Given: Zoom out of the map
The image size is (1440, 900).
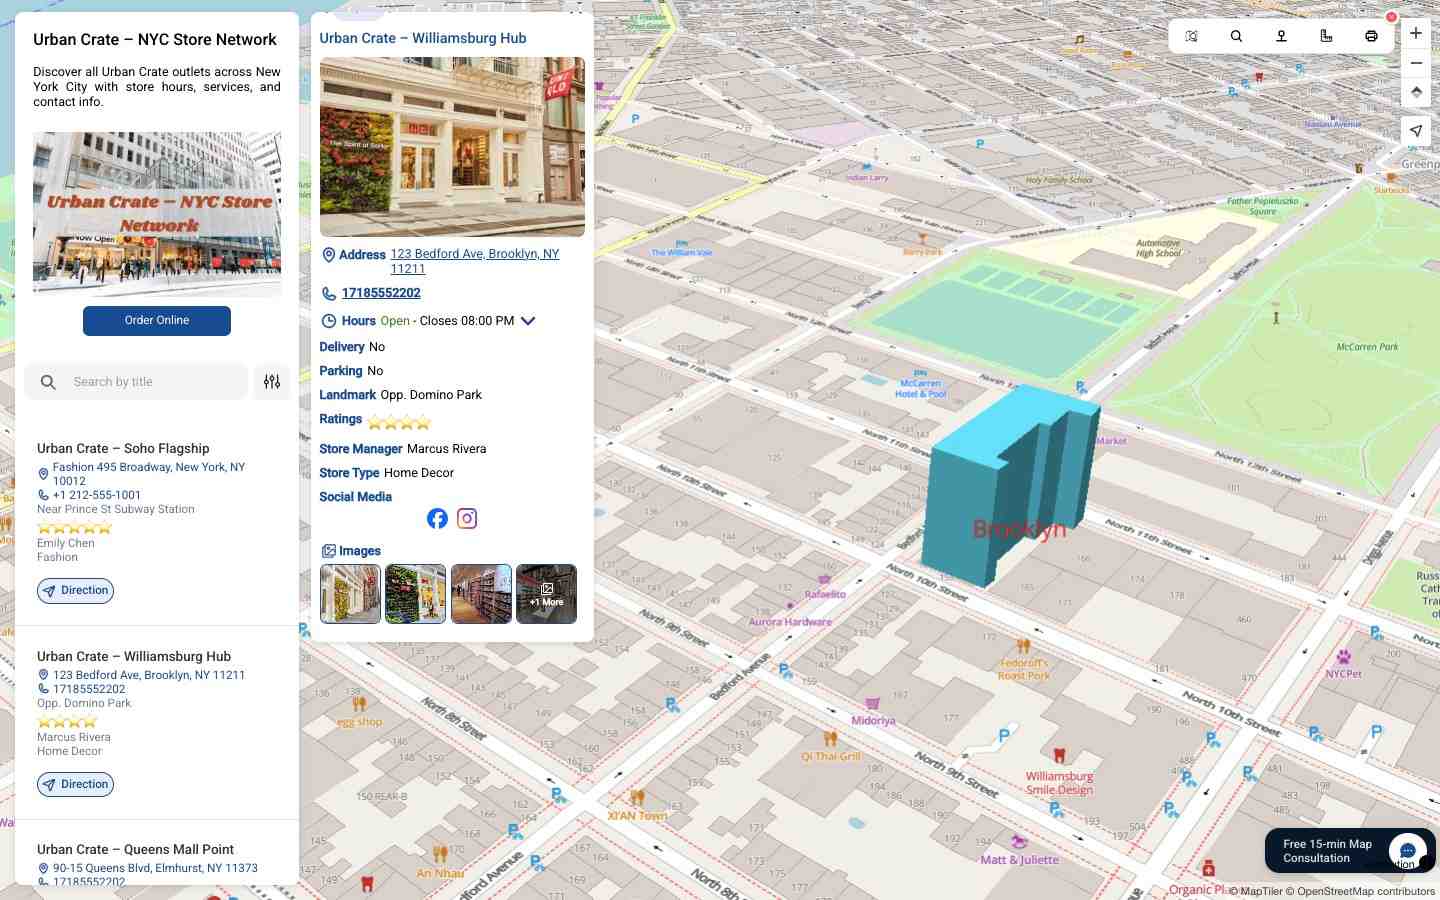Looking at the screenshot, I should pyautogui.click(x=1416, y=63).
